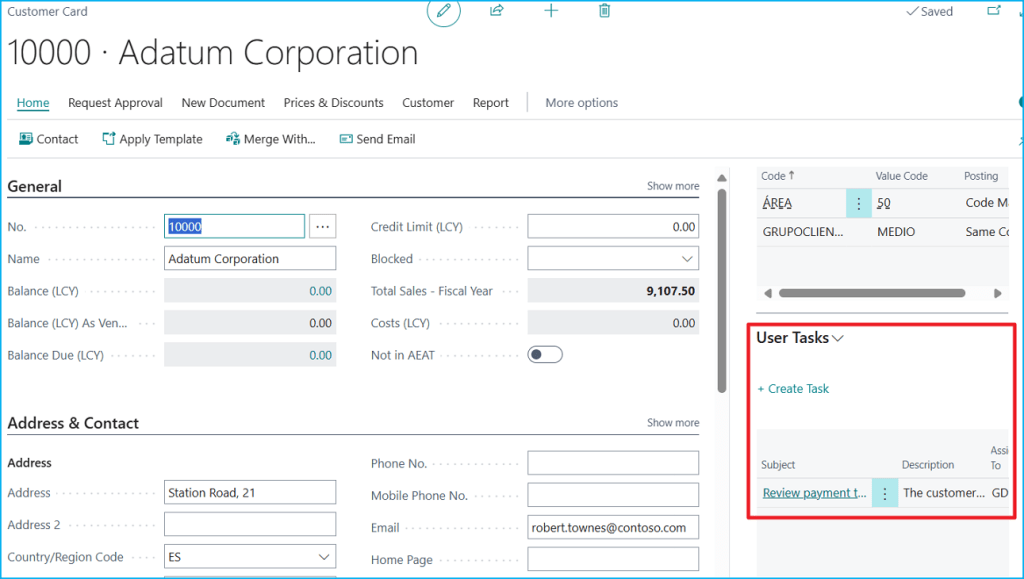The image size is (1024, 579).
Task: Click the Apply Template action
Action: (x=152, y=139)
